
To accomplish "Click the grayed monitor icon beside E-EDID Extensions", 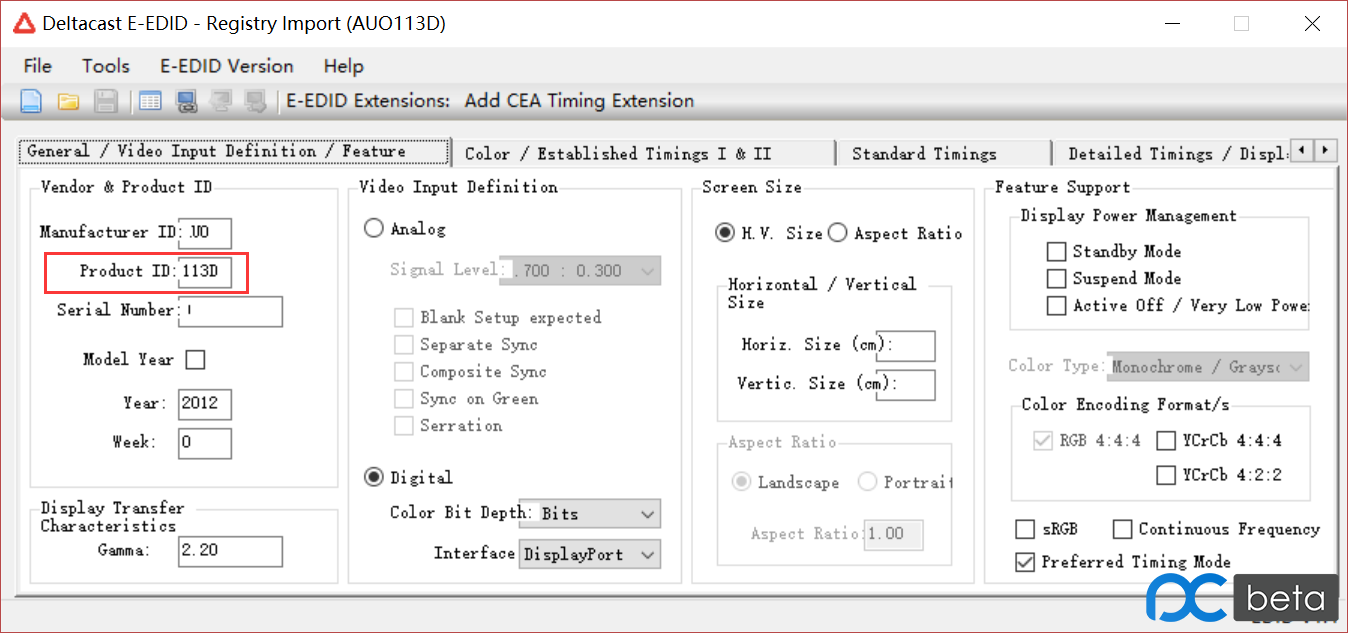I will 256,101.
